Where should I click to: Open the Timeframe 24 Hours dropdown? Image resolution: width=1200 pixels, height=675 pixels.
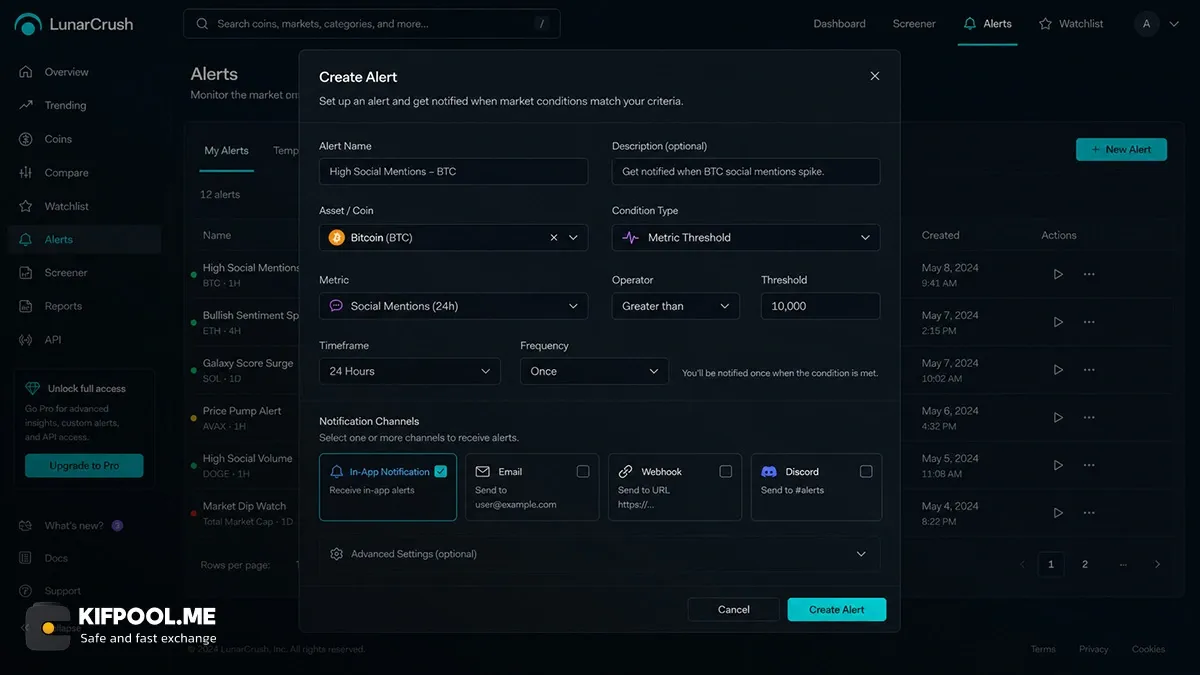coord(410,371)
